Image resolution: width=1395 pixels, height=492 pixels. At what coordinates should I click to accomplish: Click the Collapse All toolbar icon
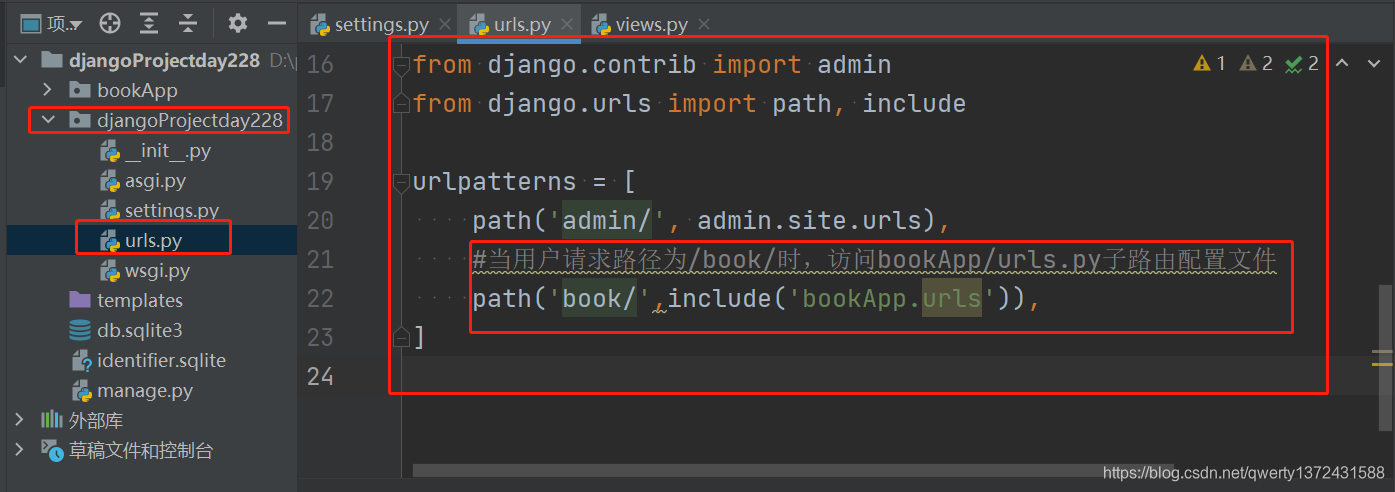click(187, 23)
